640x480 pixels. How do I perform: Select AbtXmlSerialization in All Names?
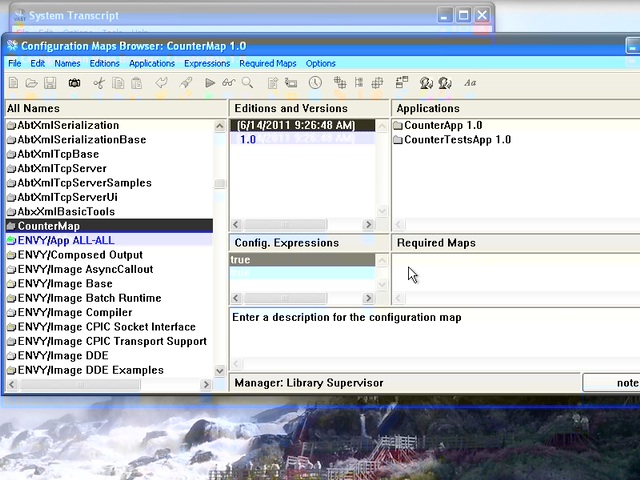click(109, 125)
